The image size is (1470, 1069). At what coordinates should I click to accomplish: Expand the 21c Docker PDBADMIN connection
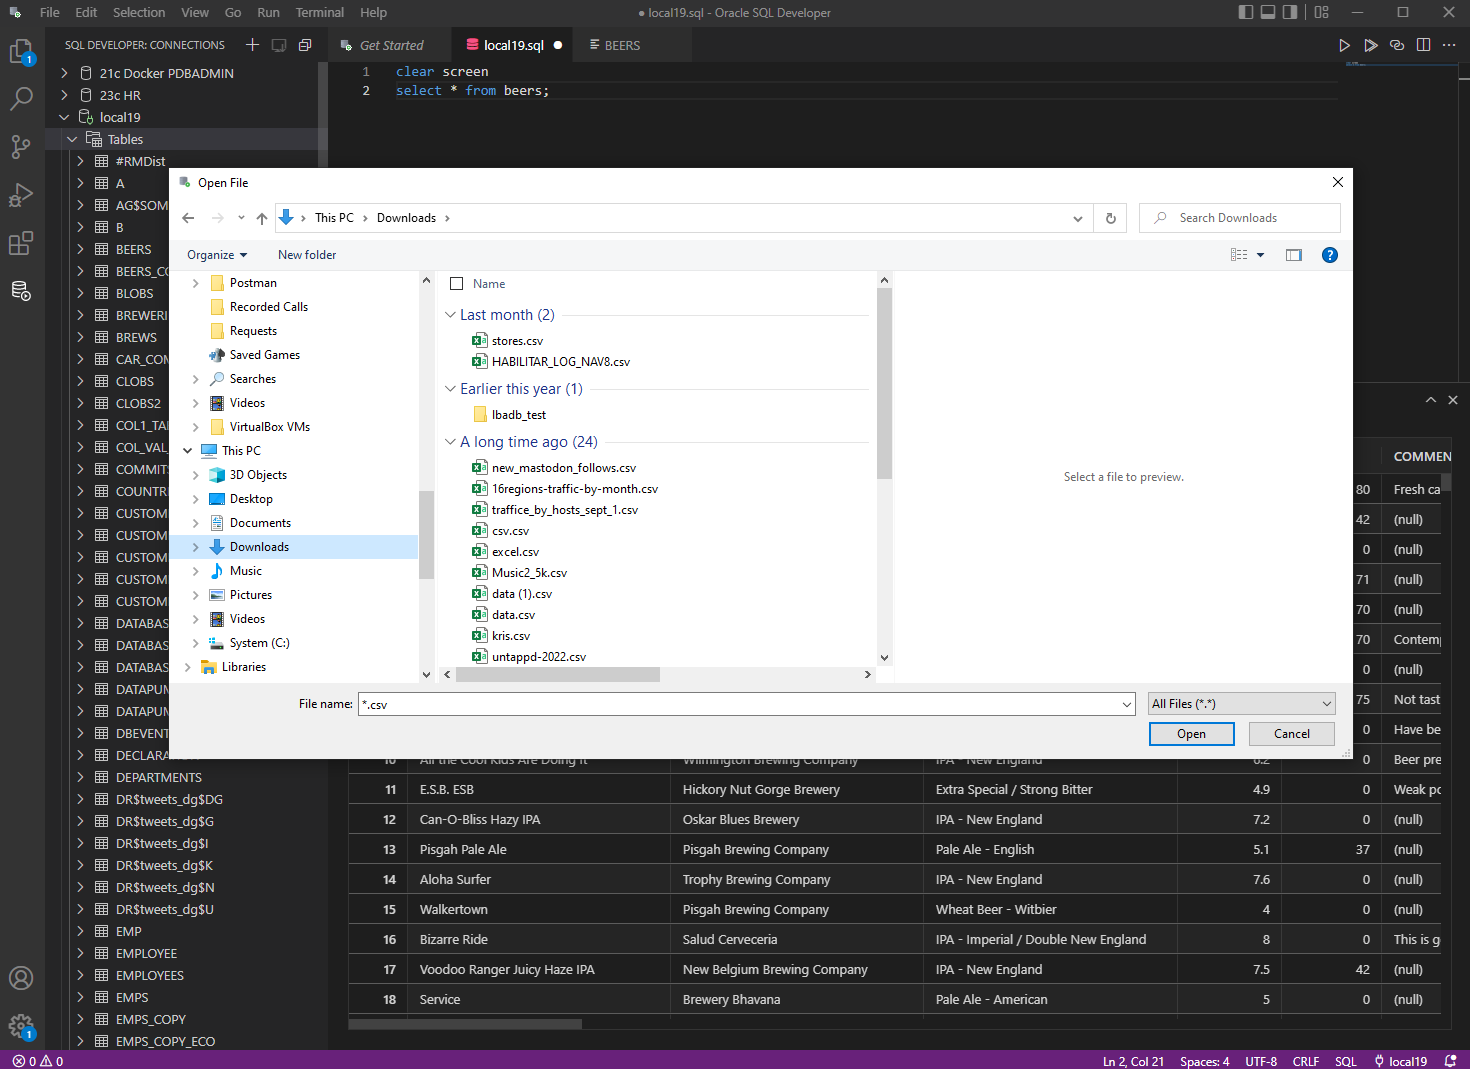64,73
